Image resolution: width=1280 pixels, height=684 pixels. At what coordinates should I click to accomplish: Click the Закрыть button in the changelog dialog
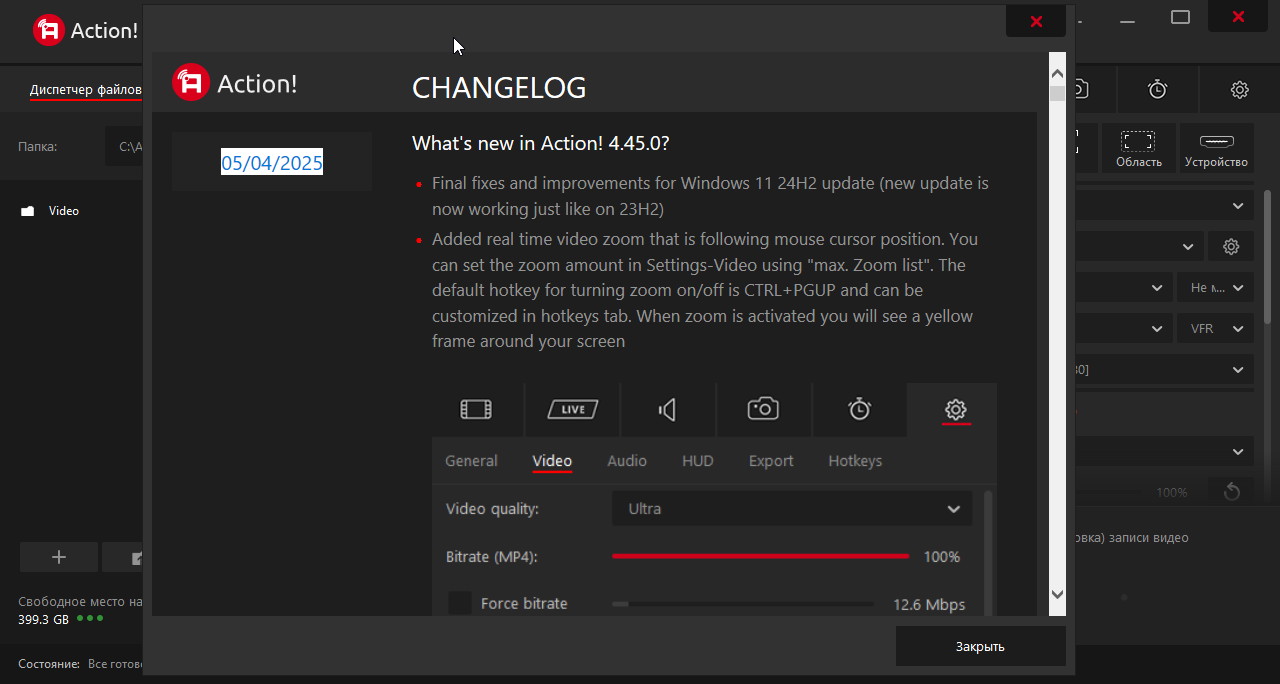(x=980, y=646)
